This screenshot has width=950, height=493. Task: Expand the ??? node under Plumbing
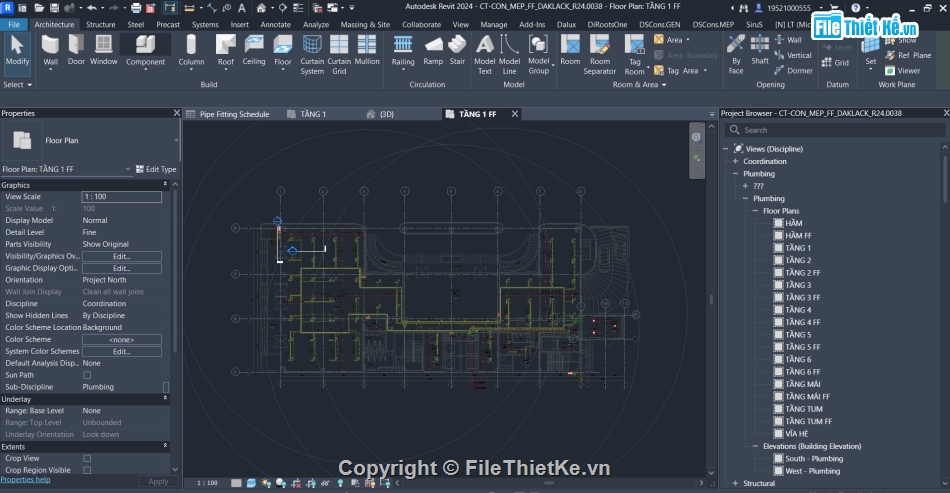point(745,186)
